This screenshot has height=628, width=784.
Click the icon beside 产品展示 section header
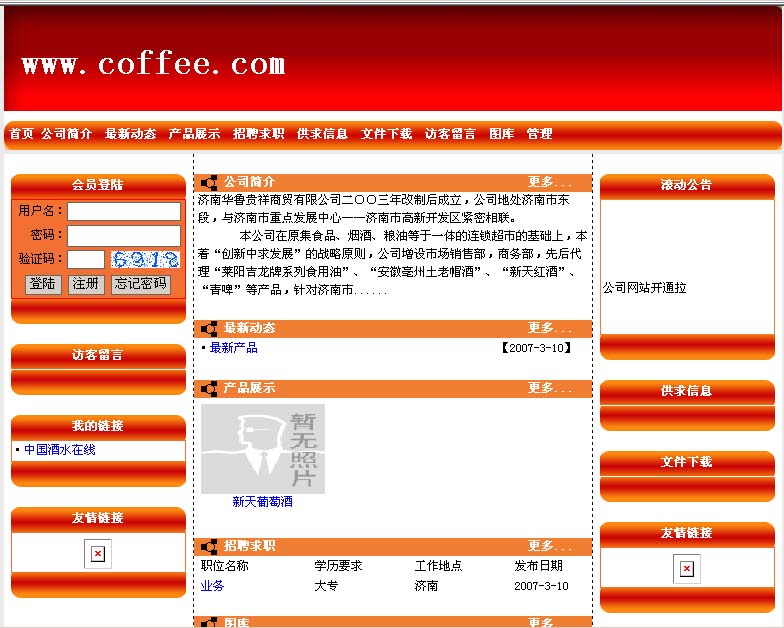[209, 388]
